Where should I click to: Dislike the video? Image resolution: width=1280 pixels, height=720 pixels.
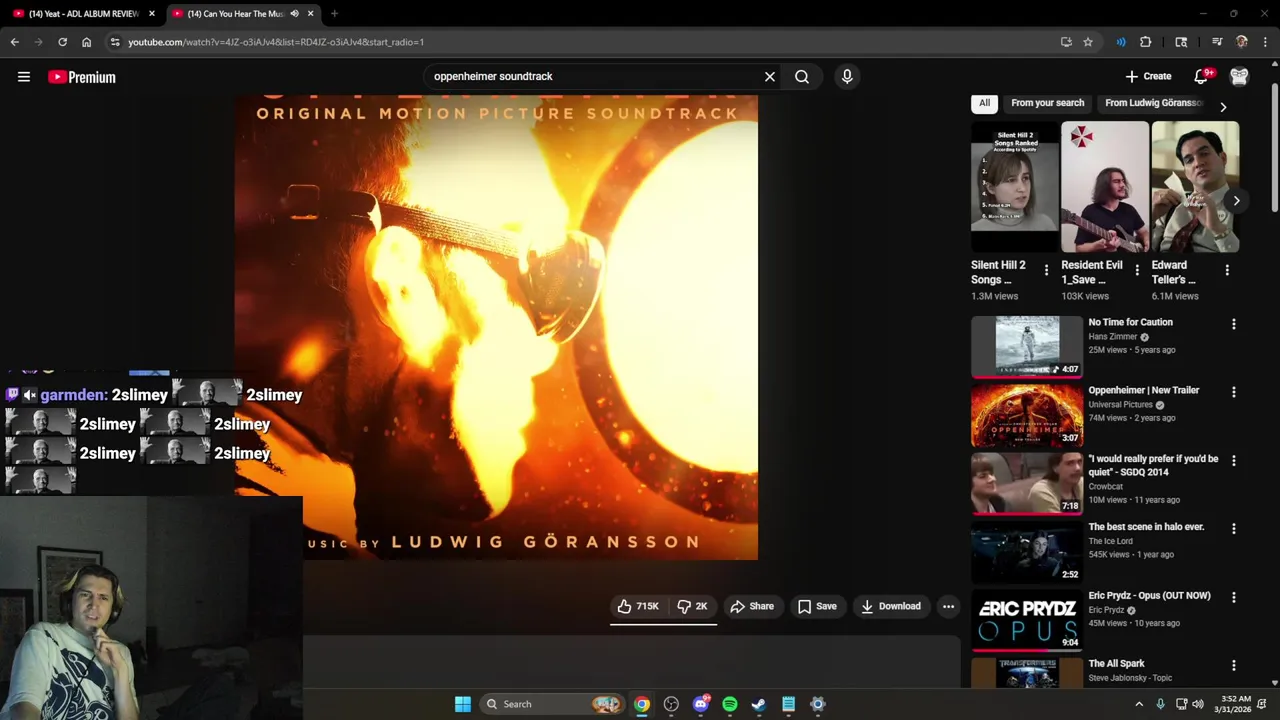tap(692, 606)
